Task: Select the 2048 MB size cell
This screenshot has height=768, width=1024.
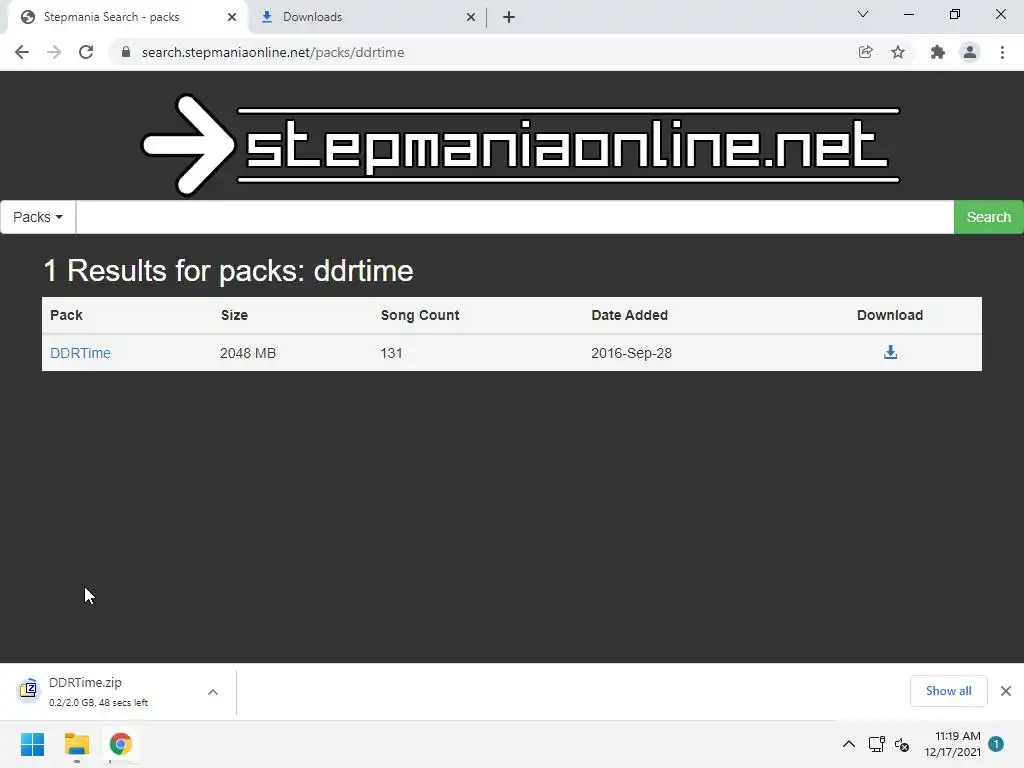Action: pos(248,353)
